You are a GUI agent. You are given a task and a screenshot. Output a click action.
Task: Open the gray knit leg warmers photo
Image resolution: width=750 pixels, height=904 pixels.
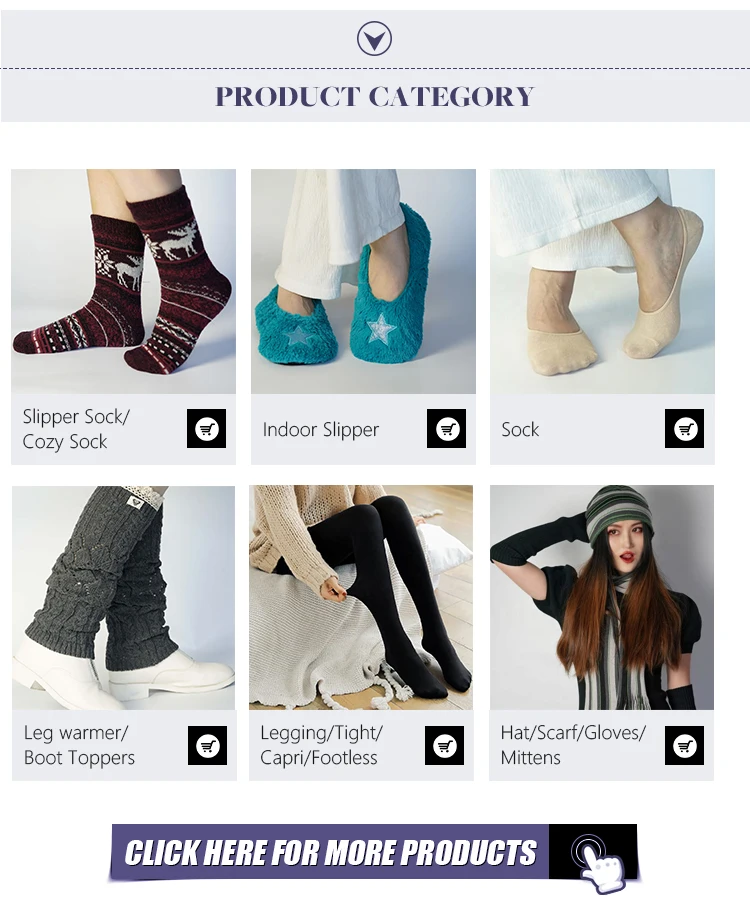[123, 597]
